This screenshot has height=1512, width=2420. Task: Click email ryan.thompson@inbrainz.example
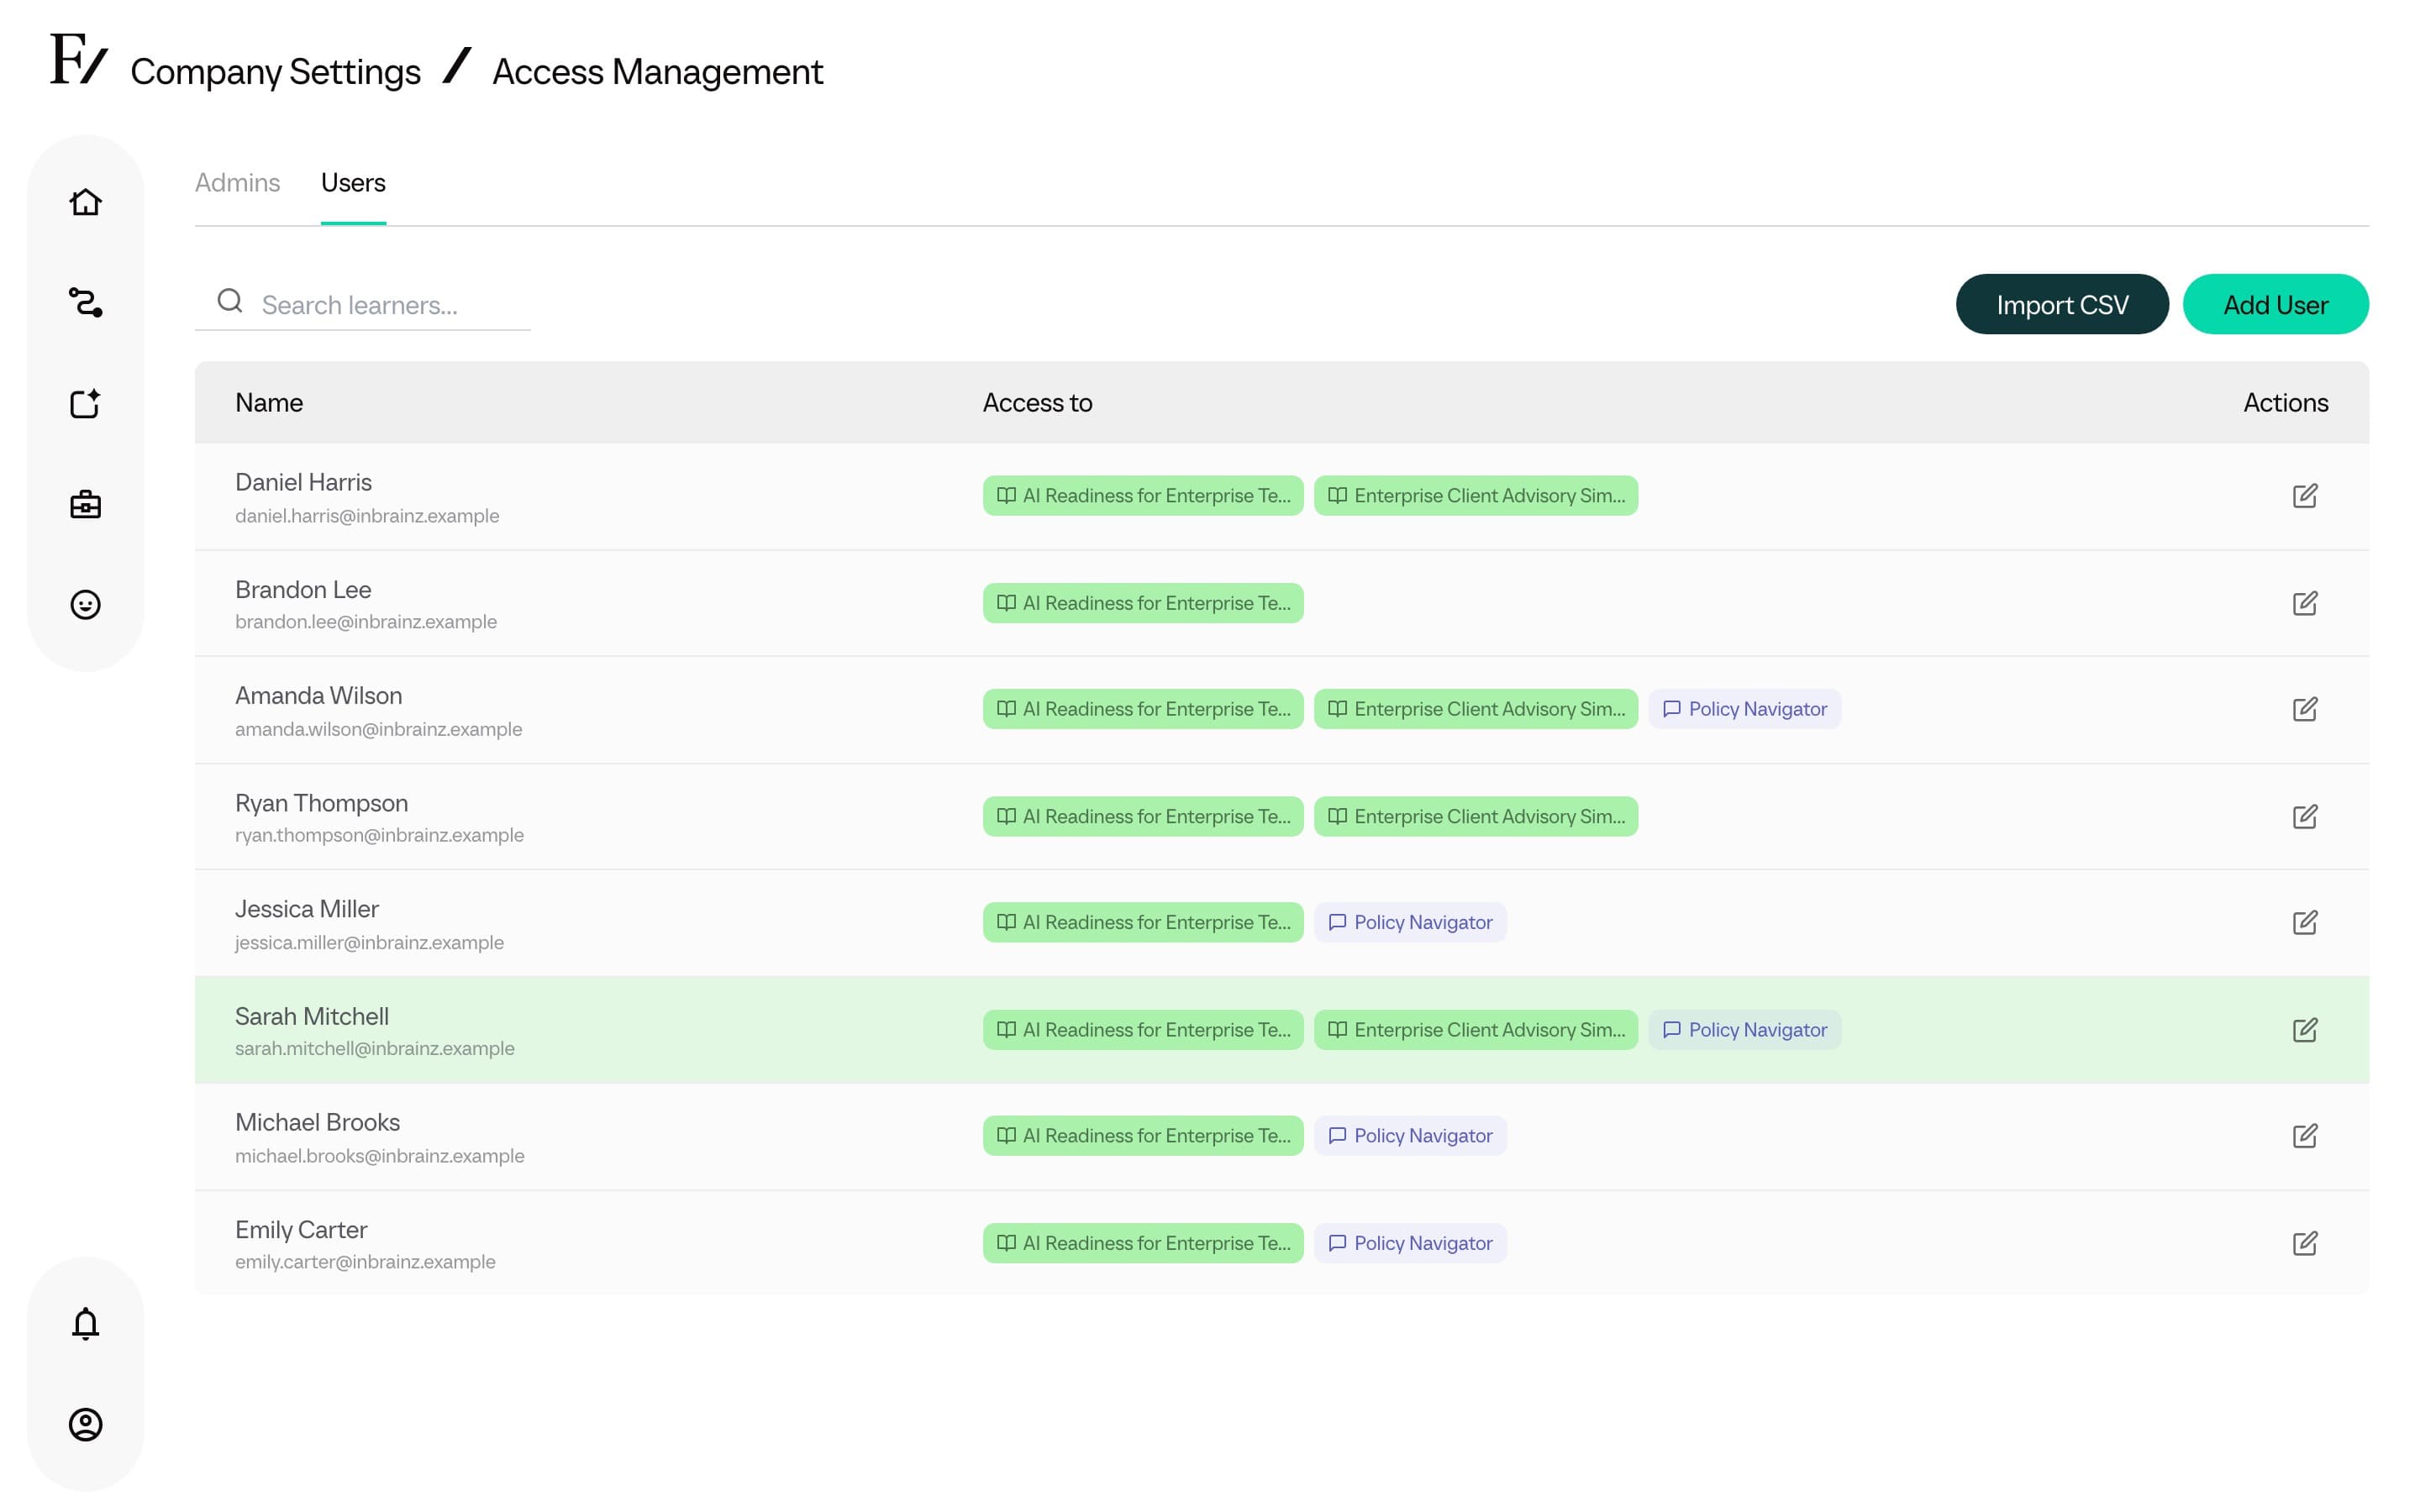(x=379, y=835)
